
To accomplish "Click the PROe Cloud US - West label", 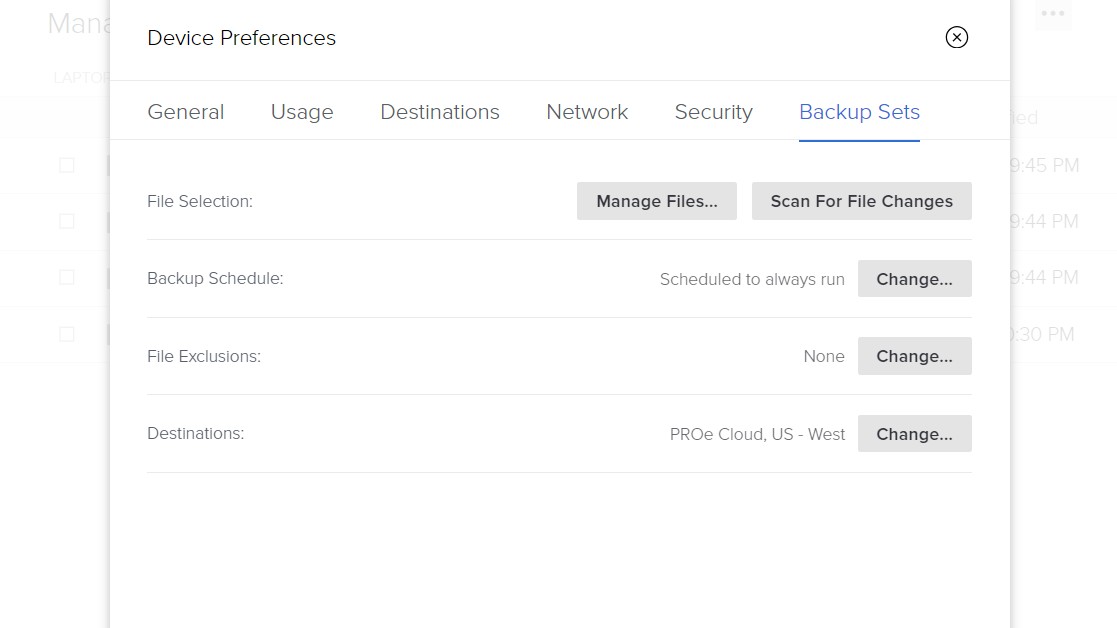I will [x=757, y=434].
